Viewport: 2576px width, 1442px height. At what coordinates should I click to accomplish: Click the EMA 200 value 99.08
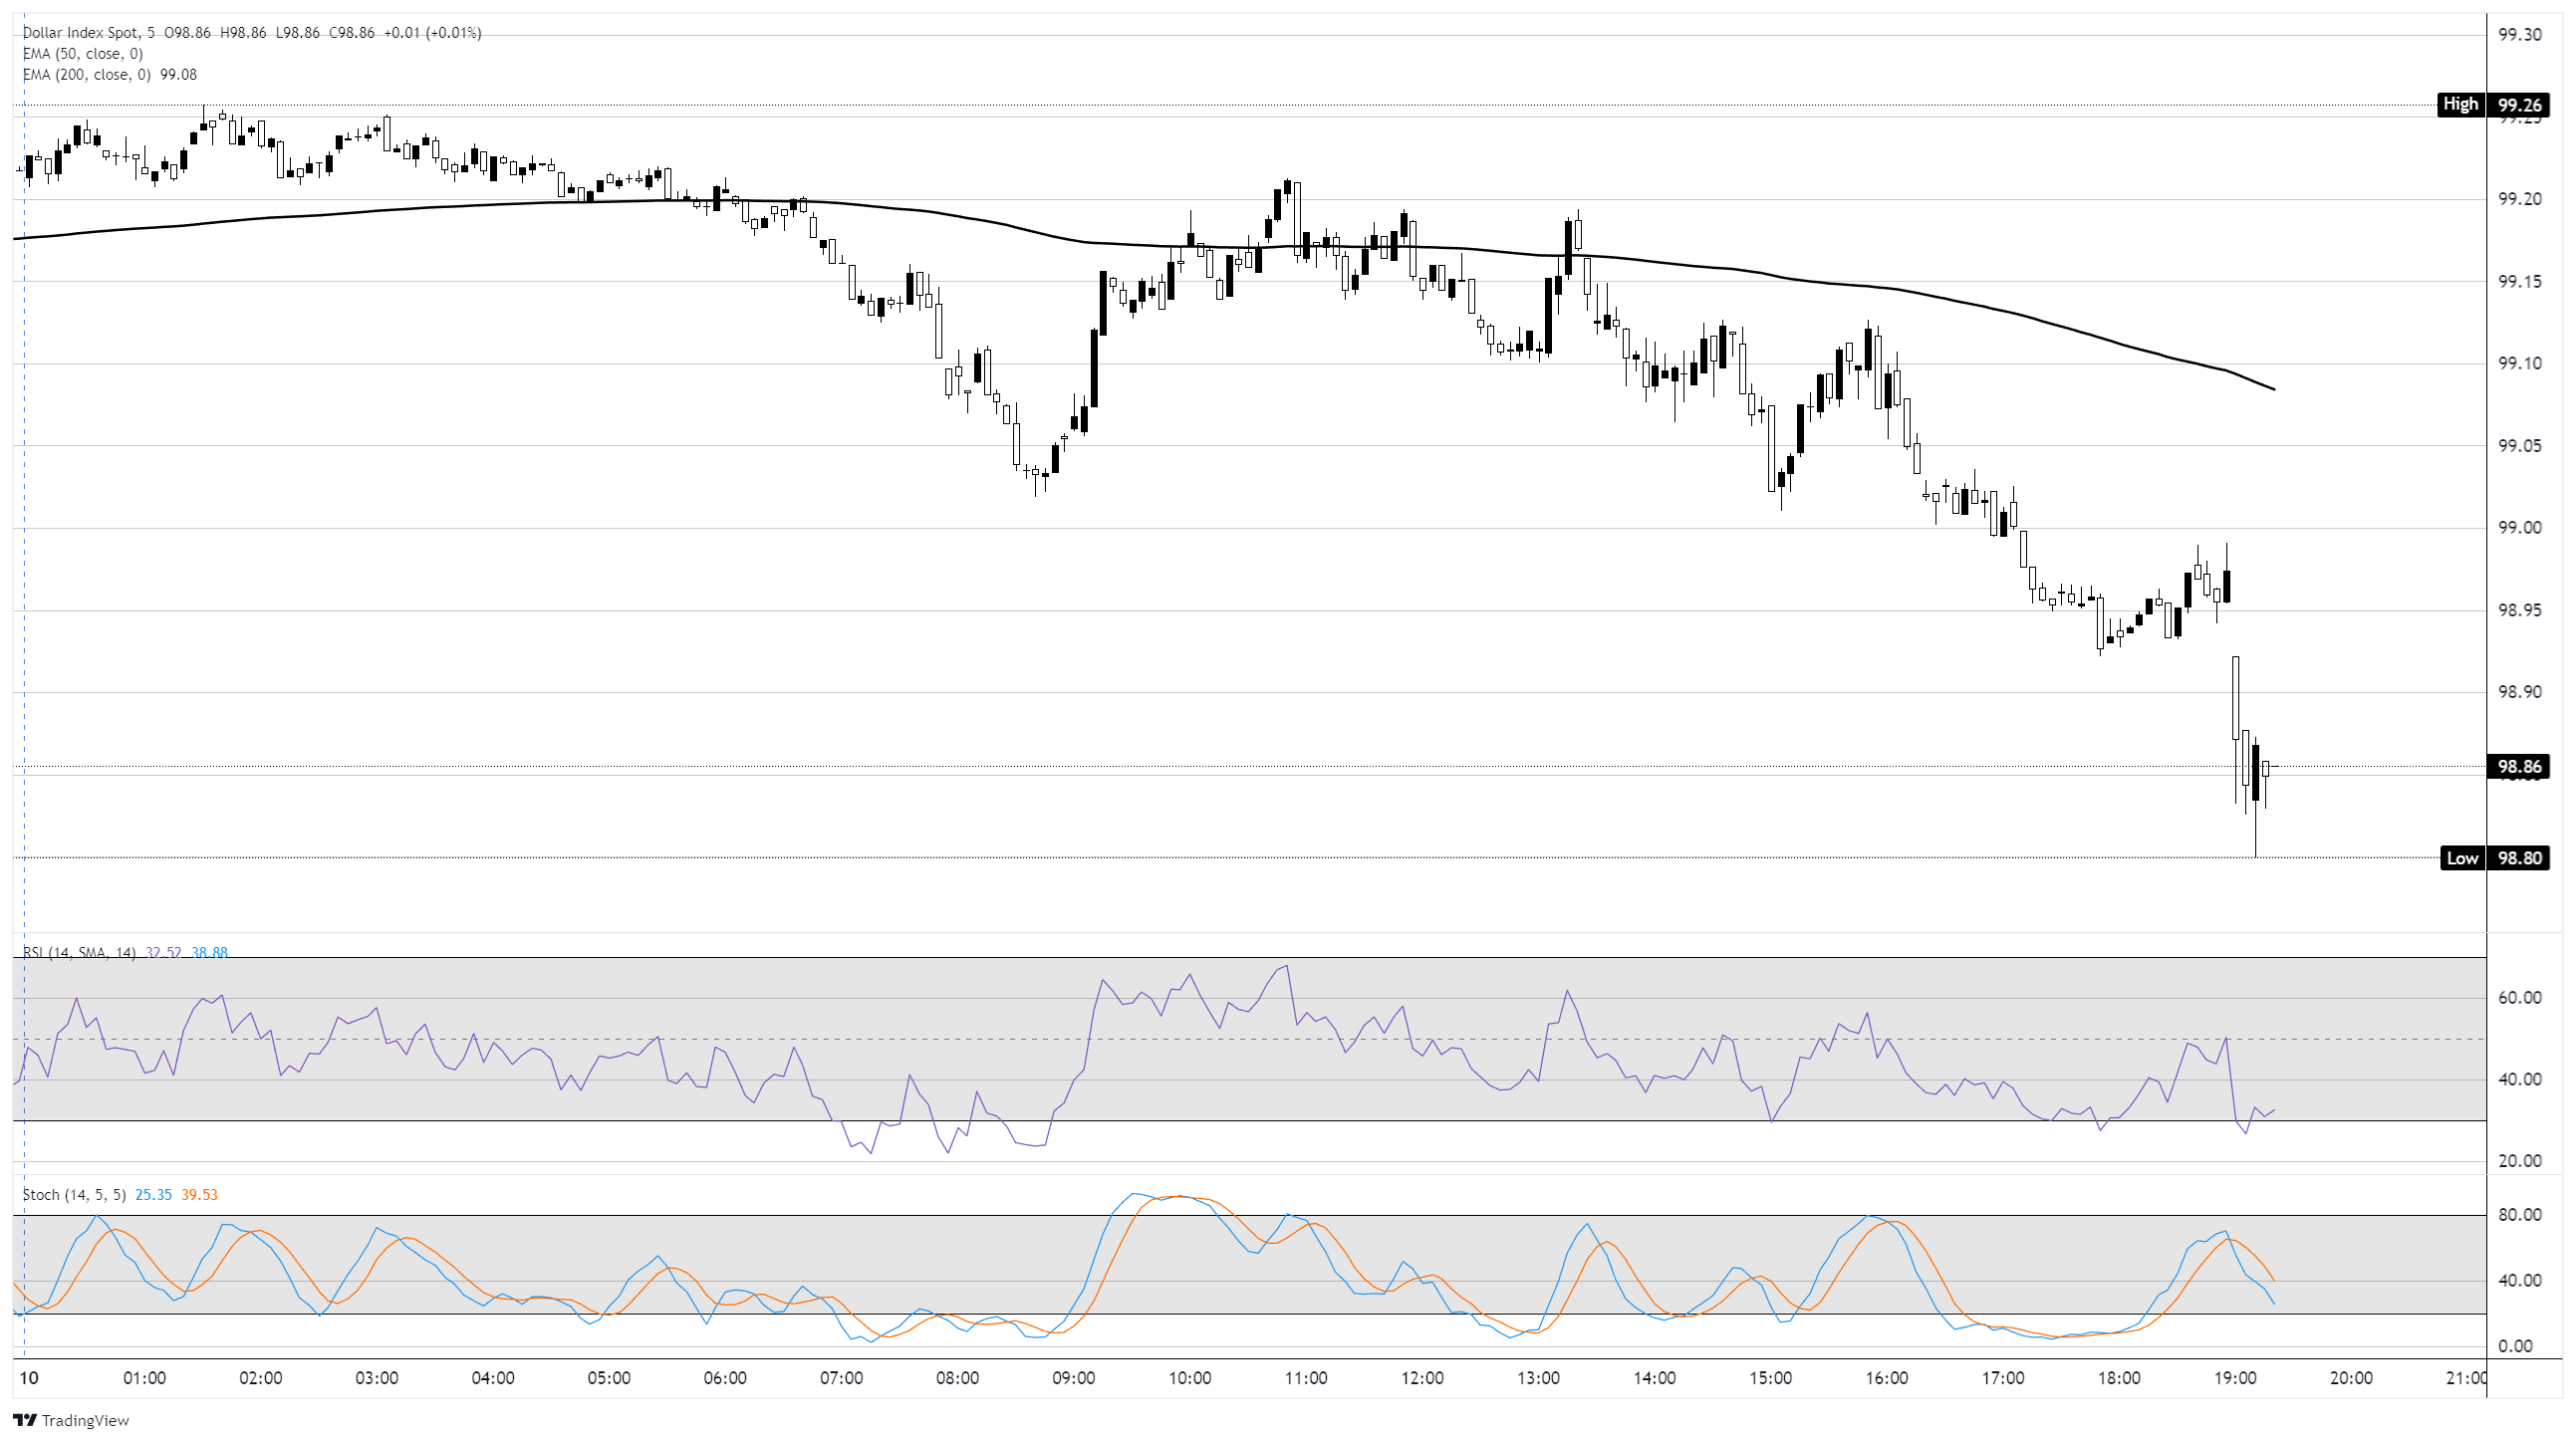pos(178,75)
